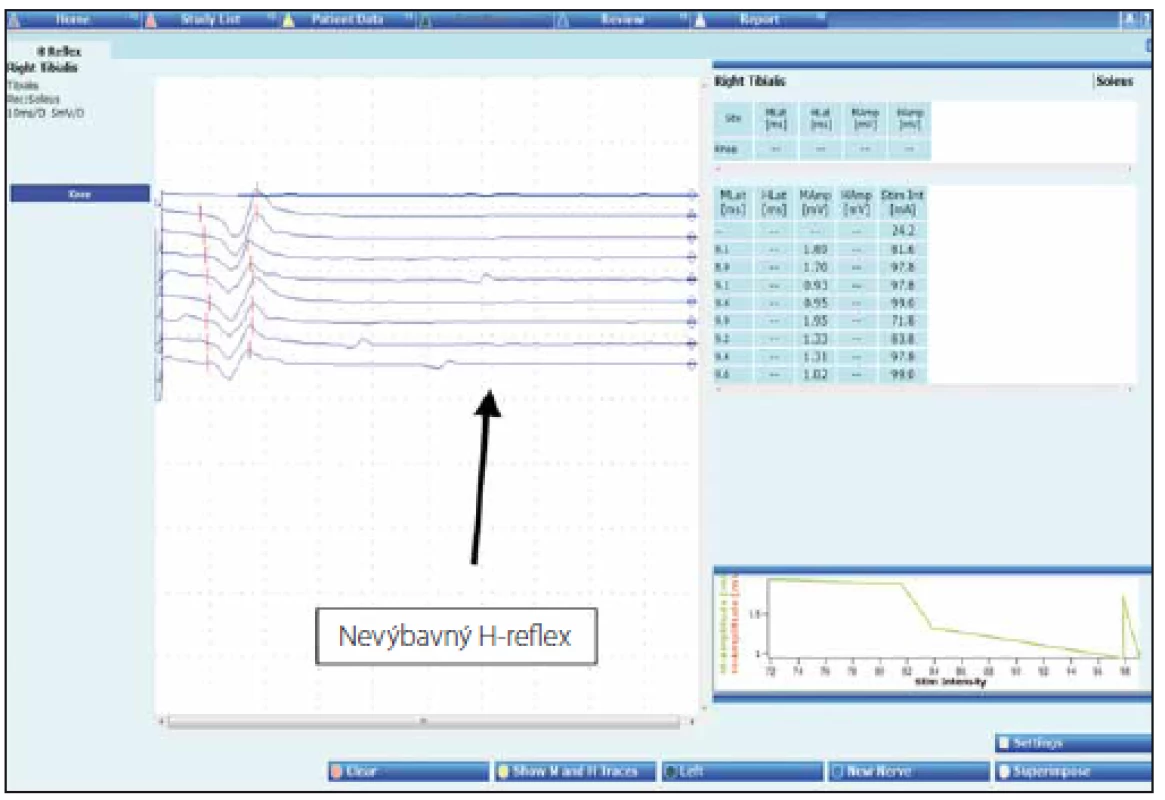Click the Right Tibialis label in left sidebar
The width and height of the screenshot is (1165, 800).
click(42, 68)
